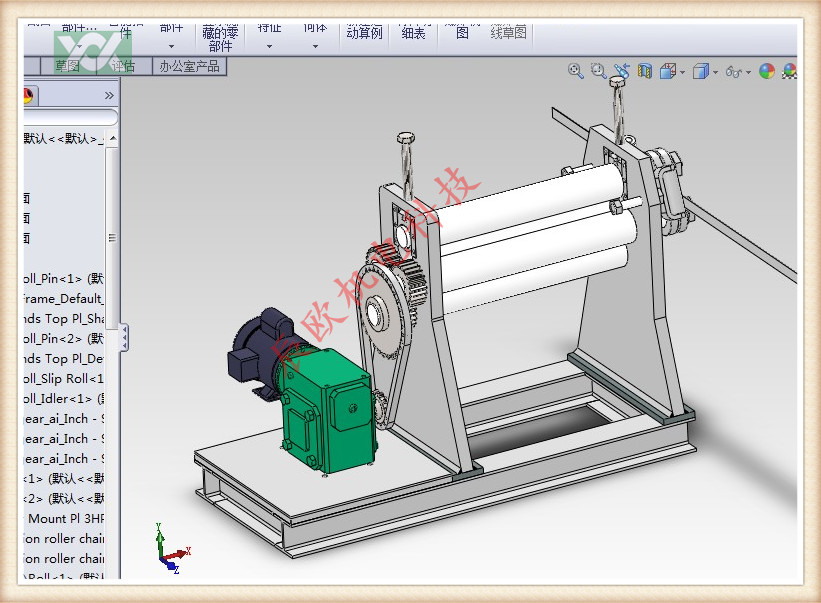
Task: Open the 特征 dropdown arrow in ribbon
Action: [x=269, y=47]
